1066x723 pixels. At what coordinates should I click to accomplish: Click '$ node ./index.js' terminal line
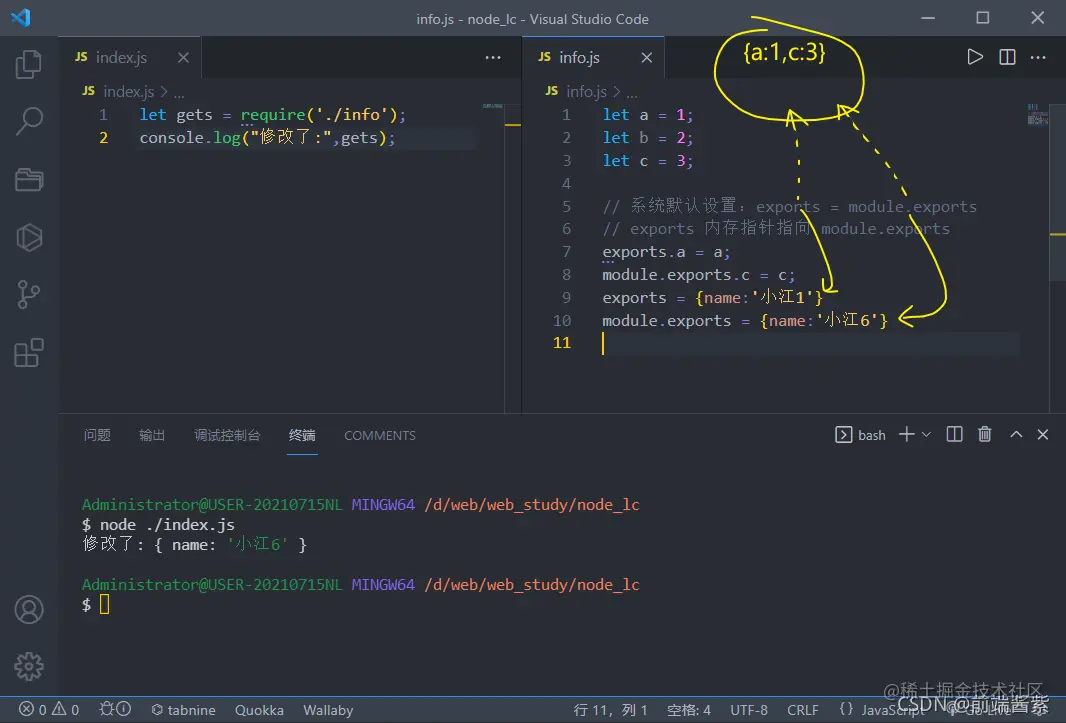pyautogui.click(x=158, y=524)
